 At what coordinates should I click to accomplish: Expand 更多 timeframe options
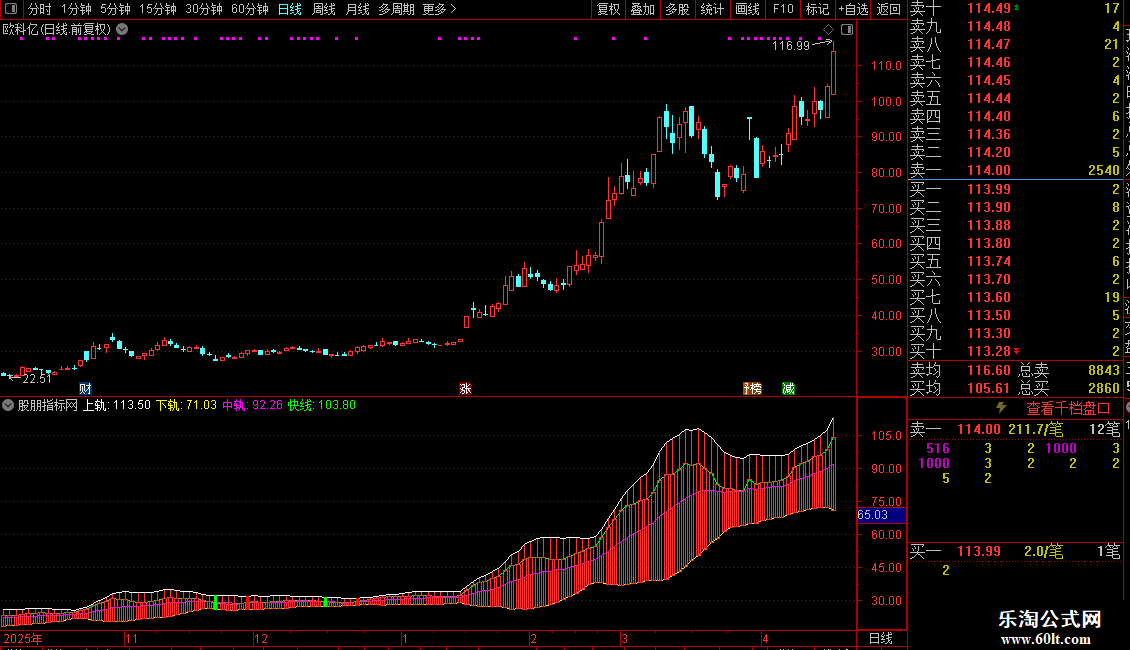[439, 9]
